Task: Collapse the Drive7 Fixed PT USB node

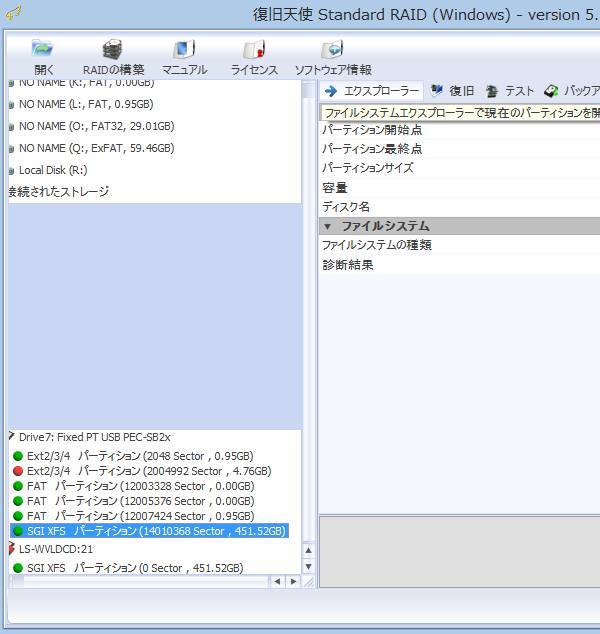Action: [11, 437]
